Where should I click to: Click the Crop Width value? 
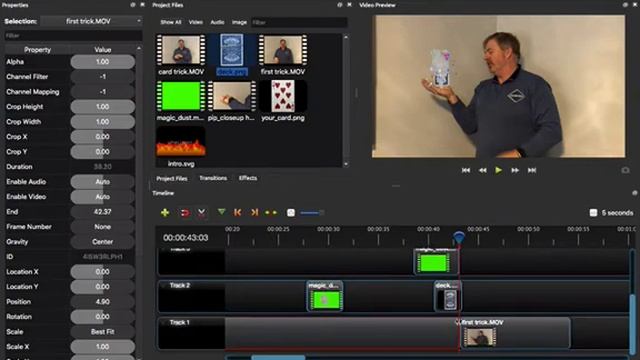[102, 122]
